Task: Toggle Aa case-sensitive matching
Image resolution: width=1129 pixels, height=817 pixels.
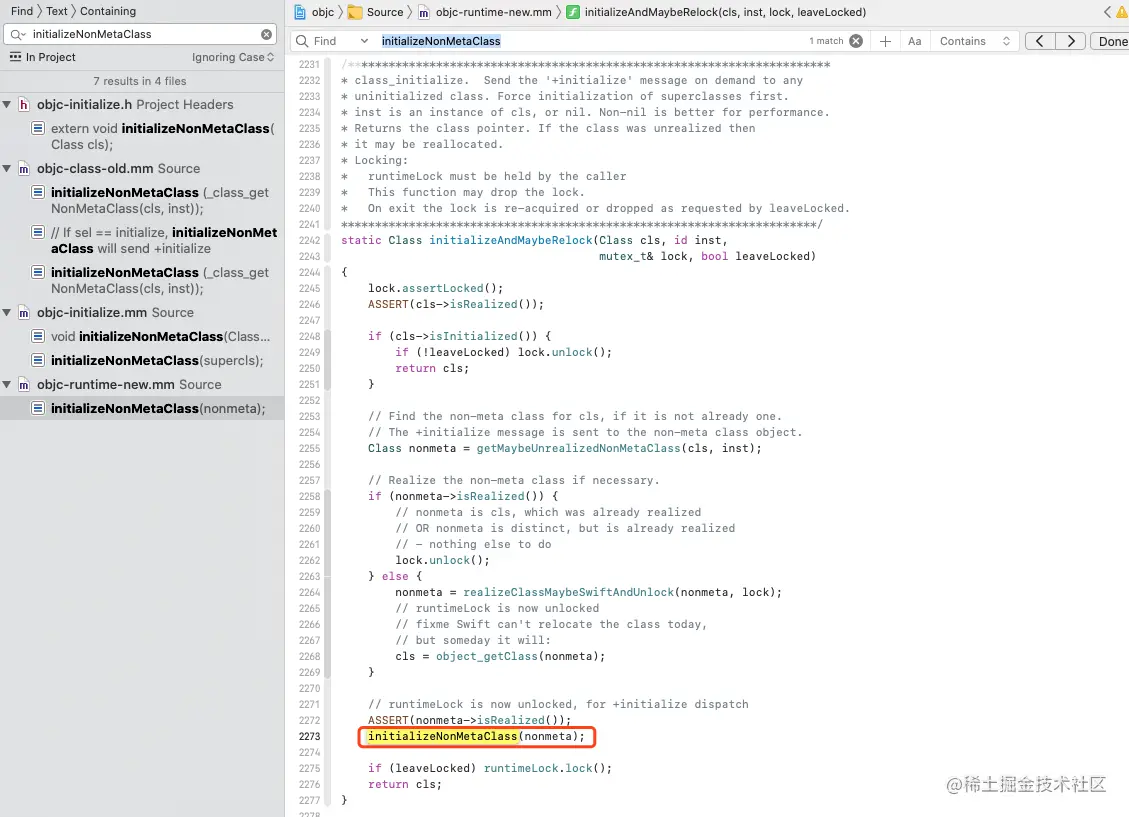Action: [x=914, y=41]
